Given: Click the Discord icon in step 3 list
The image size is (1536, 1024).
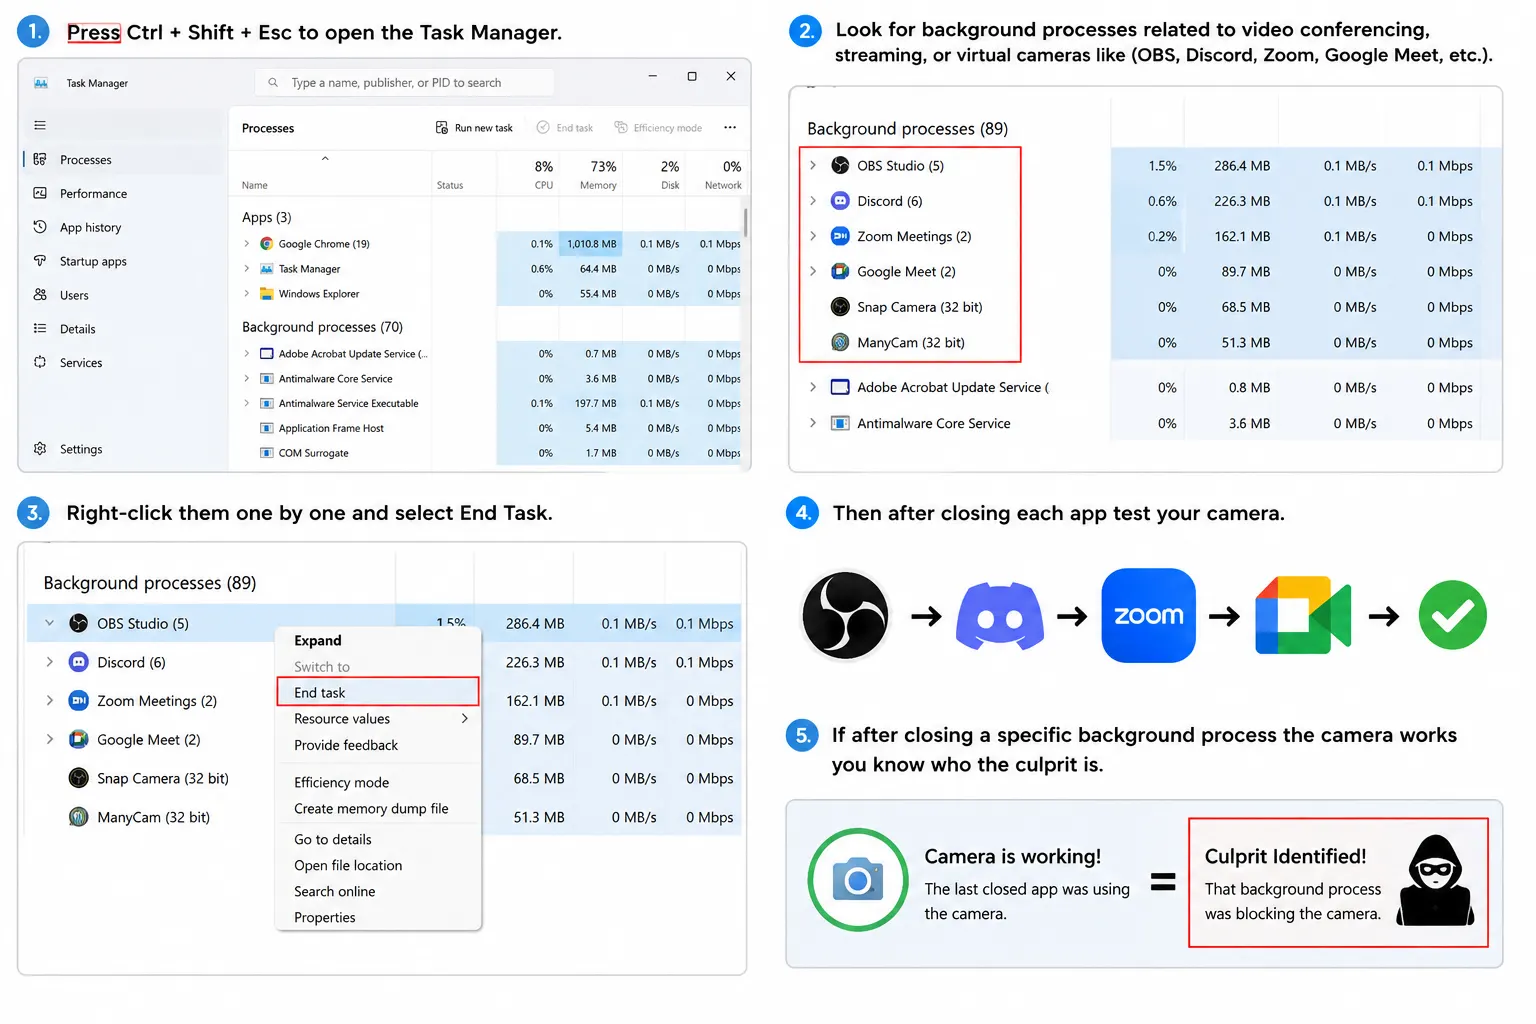Looking at the screenshot, I should coord(79,662).
